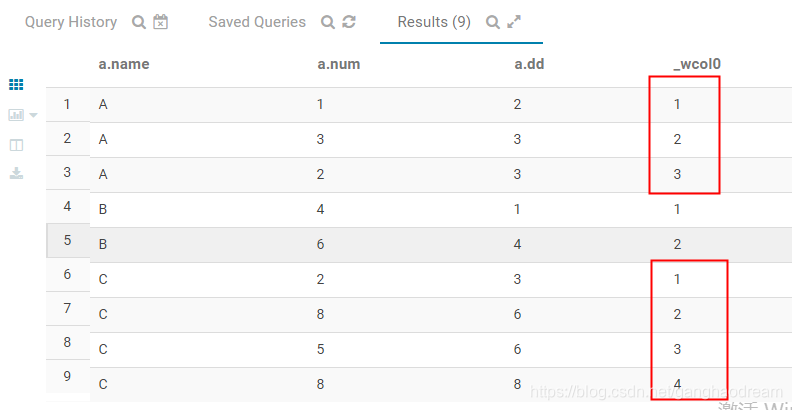Viewport: 792px width, 410px height.
Task: Search the Query History
Action: (x=138, y=22)
